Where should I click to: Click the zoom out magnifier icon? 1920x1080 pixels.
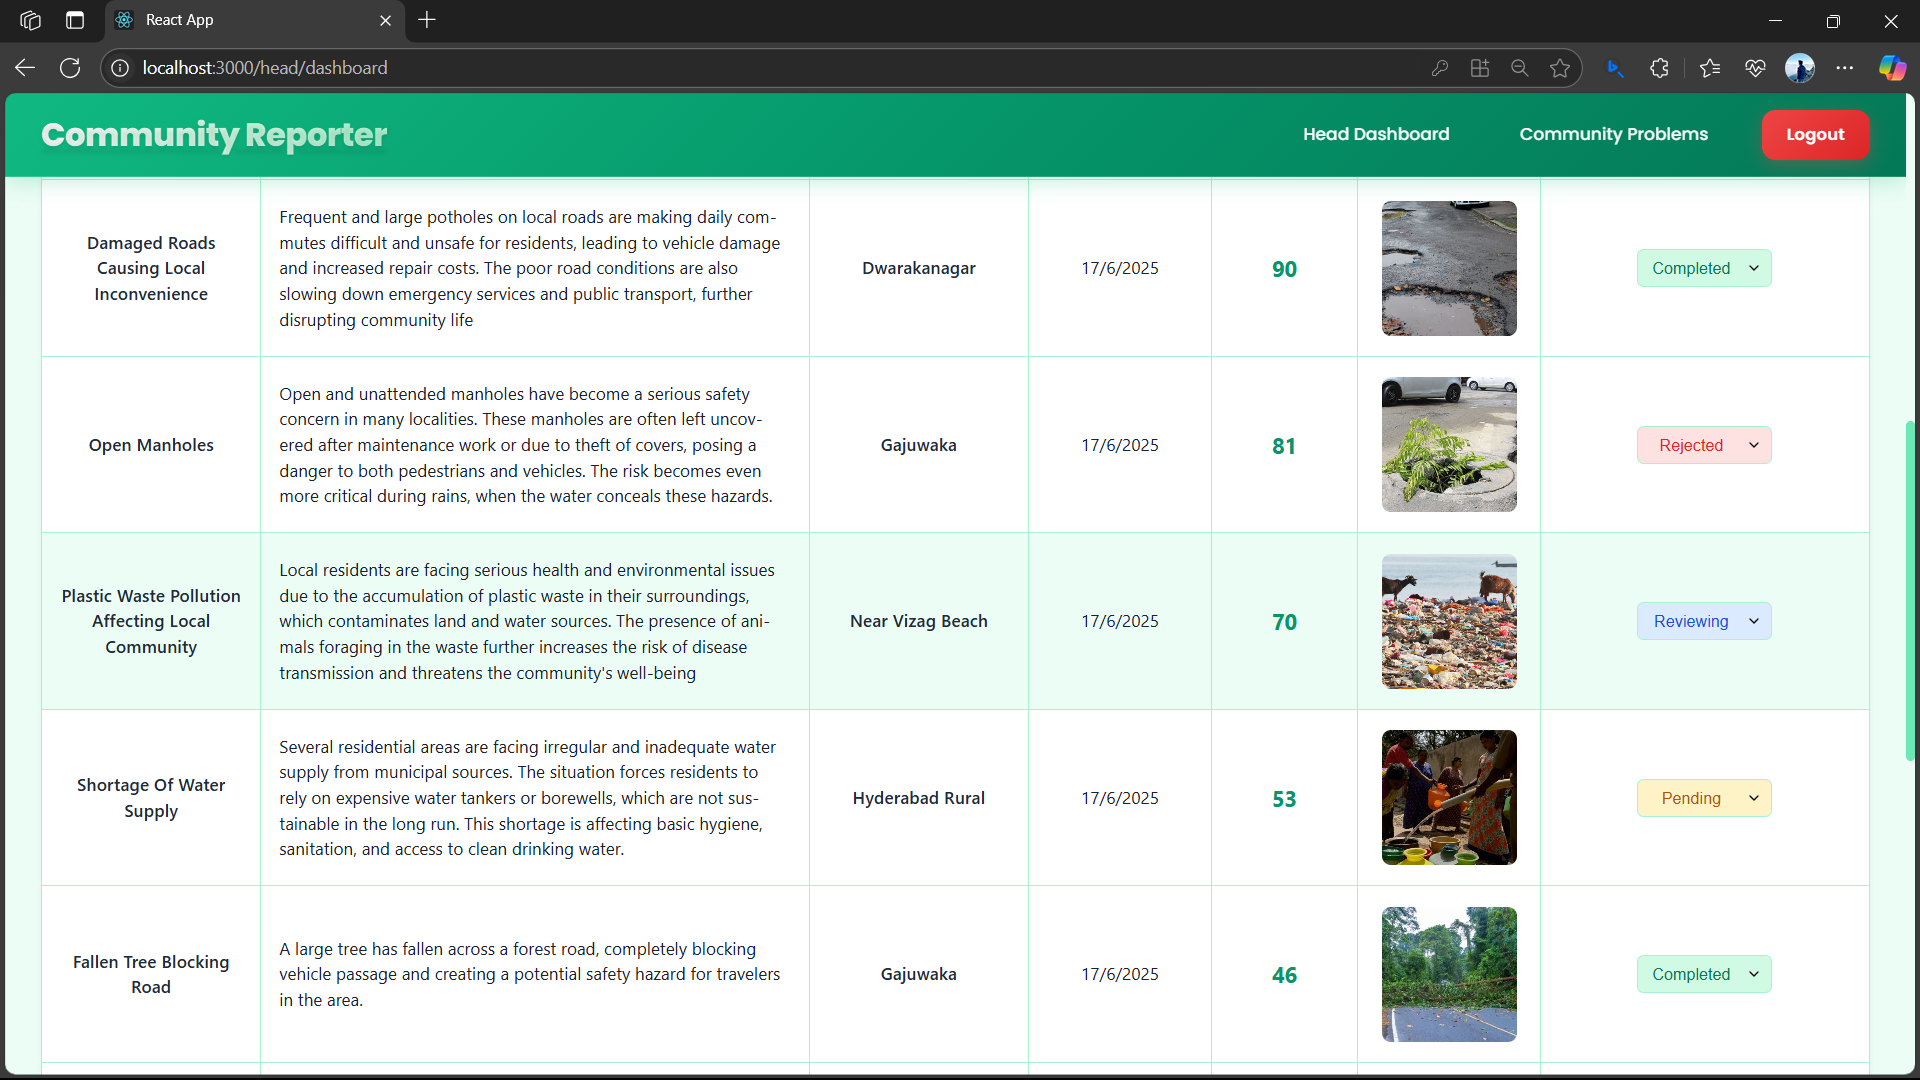(1520, 68)
